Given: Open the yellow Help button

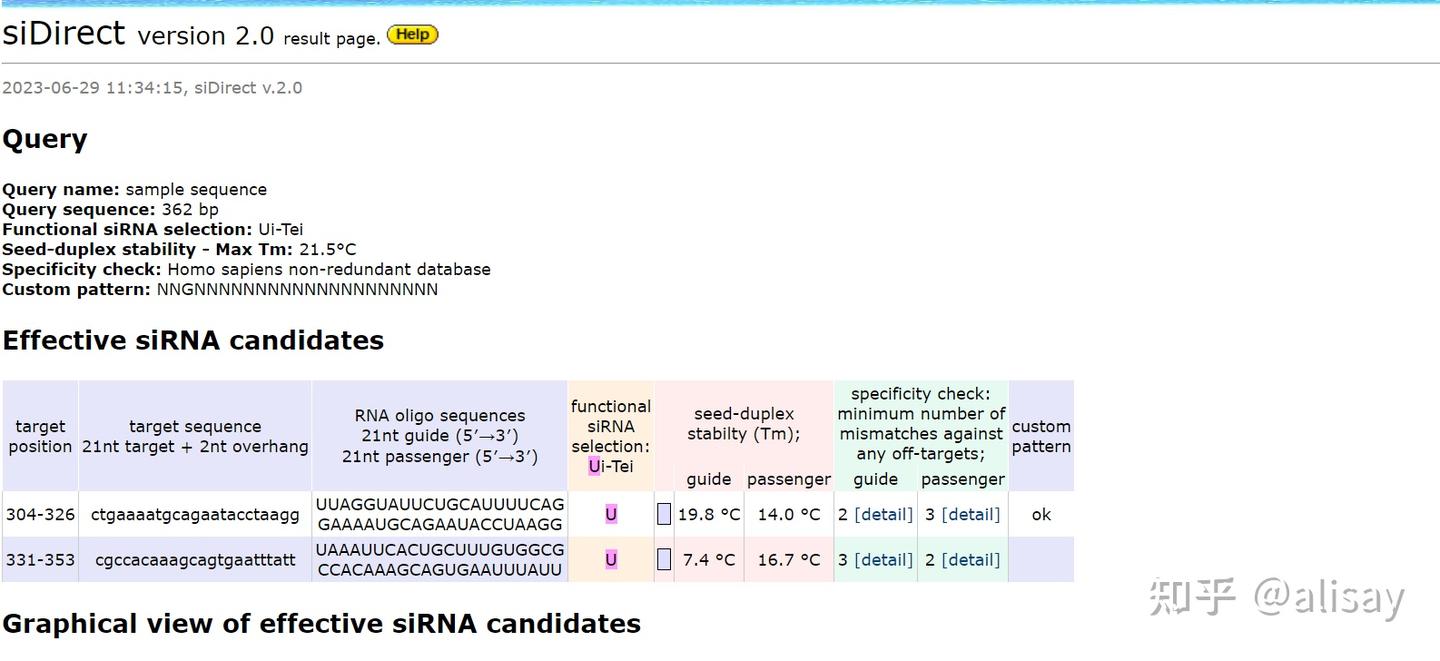Looking at the screenshot, I should pos(412,35).
